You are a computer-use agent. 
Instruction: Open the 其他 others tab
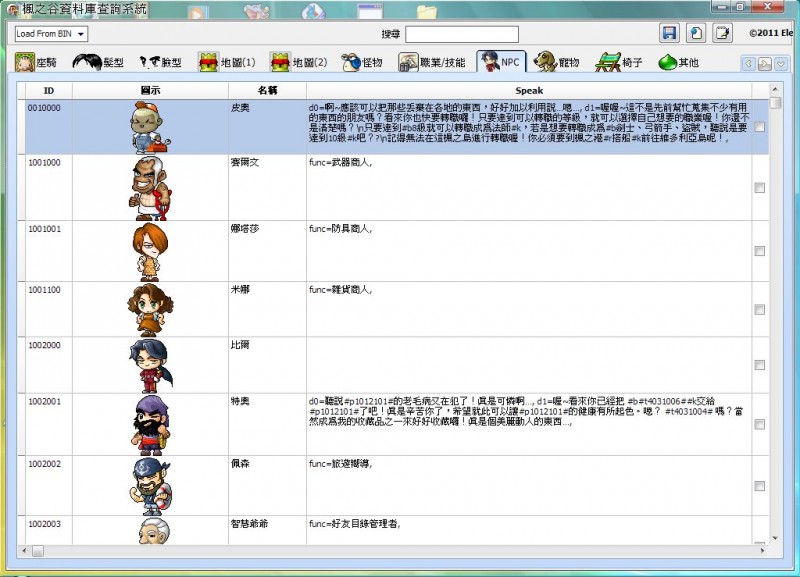tap(679, 62)
